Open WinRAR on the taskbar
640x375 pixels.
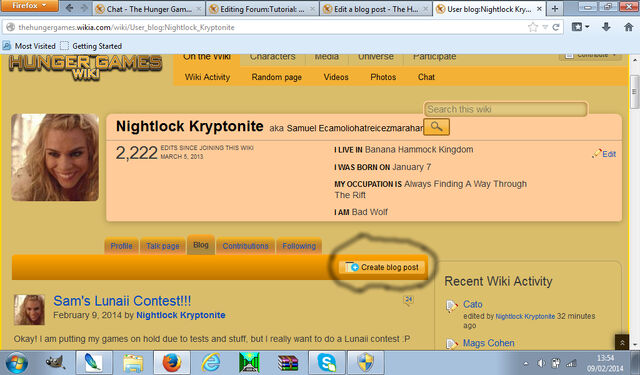pyautogui.click(x=288, y=362)
